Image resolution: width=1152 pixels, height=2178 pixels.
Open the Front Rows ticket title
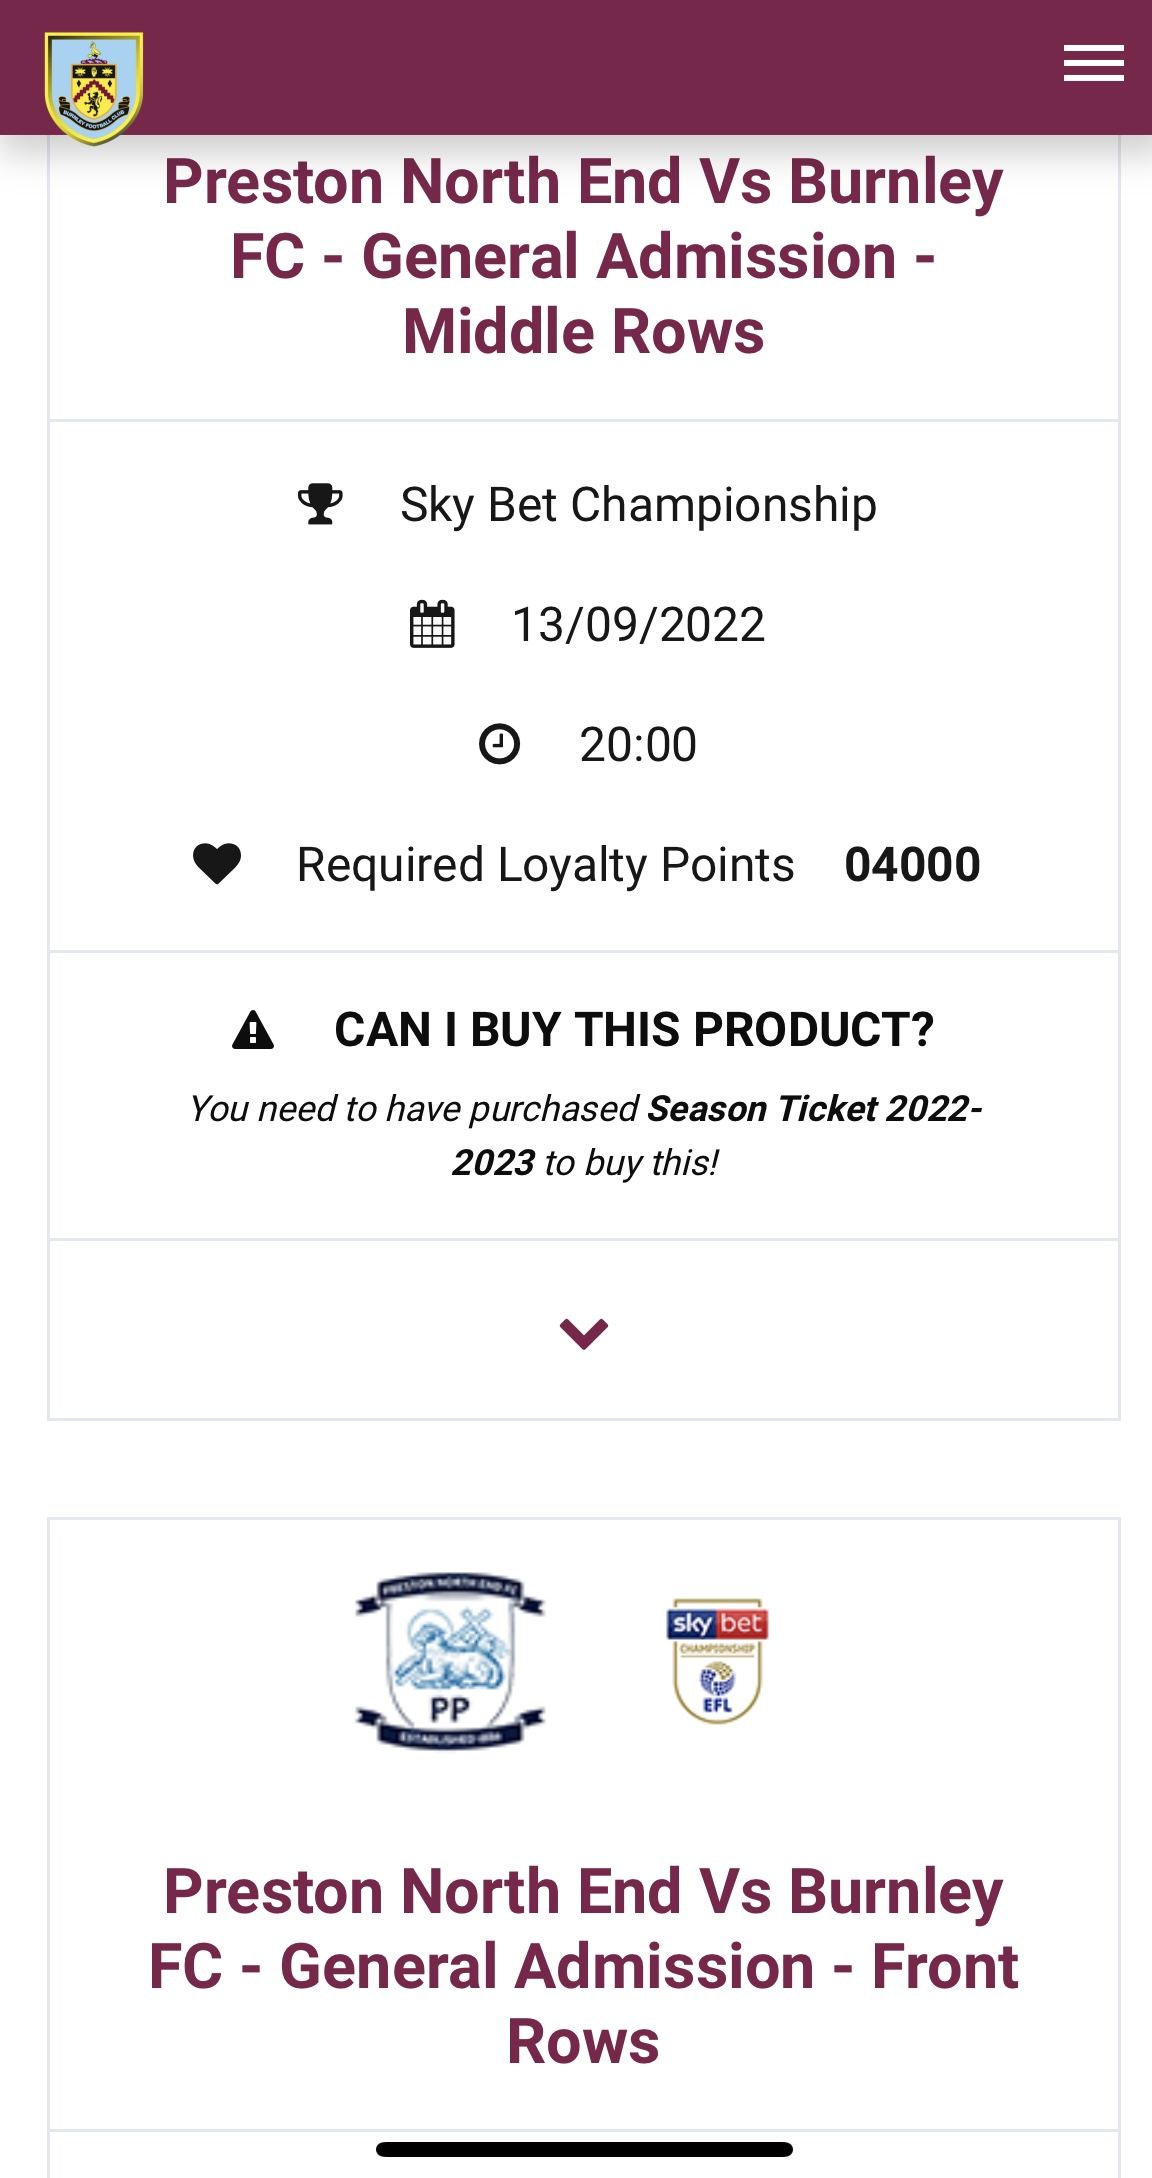tap(584, 1966)
